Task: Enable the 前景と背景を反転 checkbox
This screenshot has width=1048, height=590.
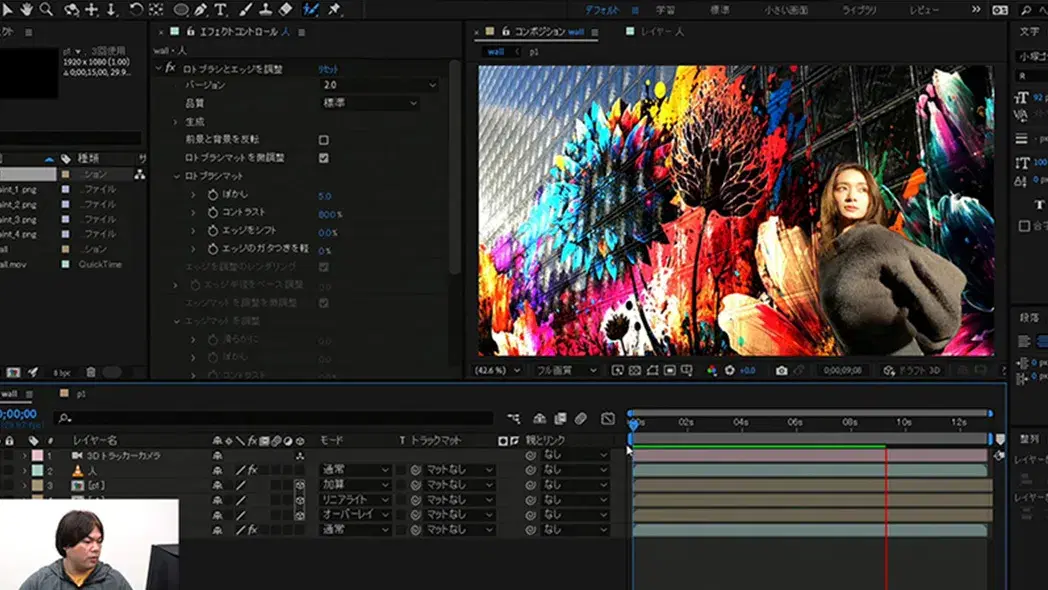Action: pos(323,140)
